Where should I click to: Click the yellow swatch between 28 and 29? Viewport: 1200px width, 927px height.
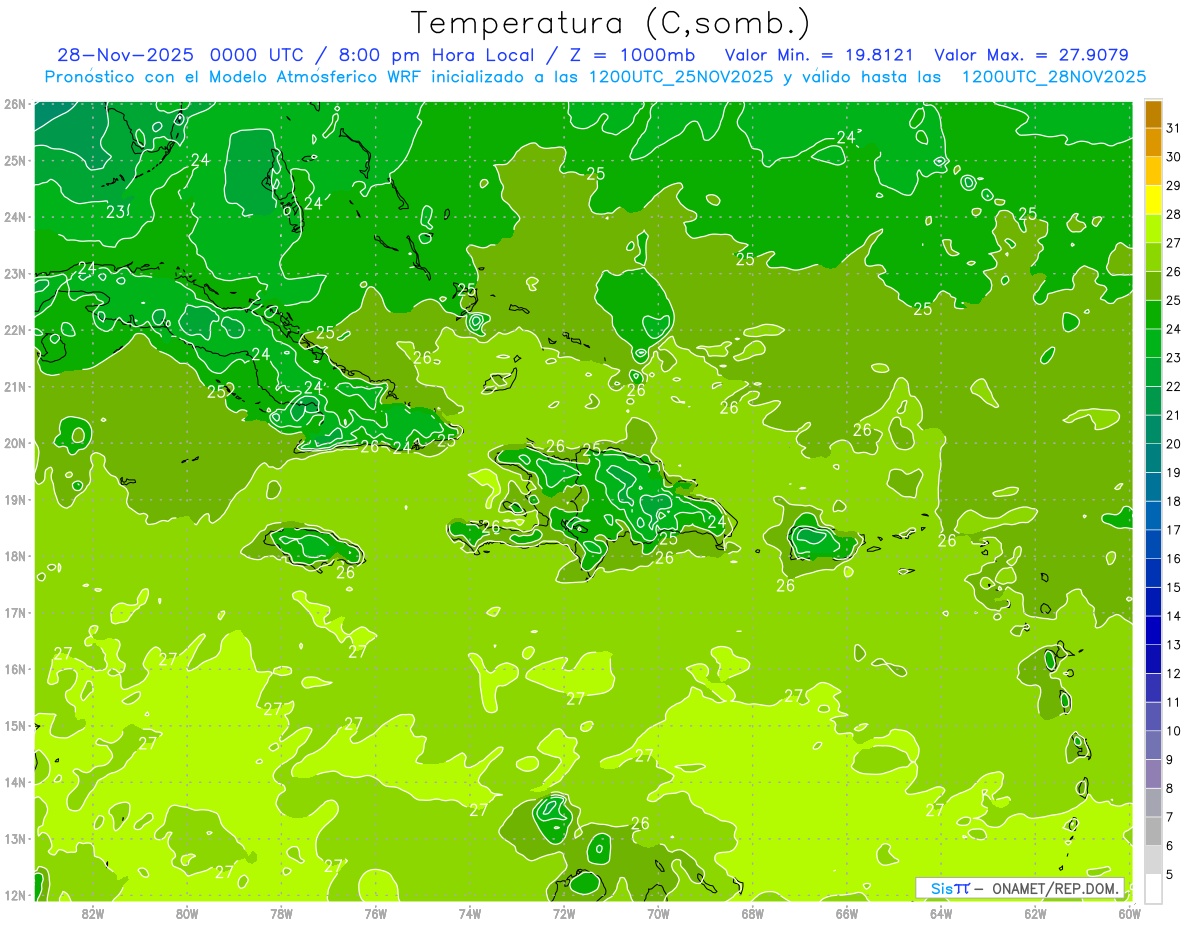coord(1154,200)
